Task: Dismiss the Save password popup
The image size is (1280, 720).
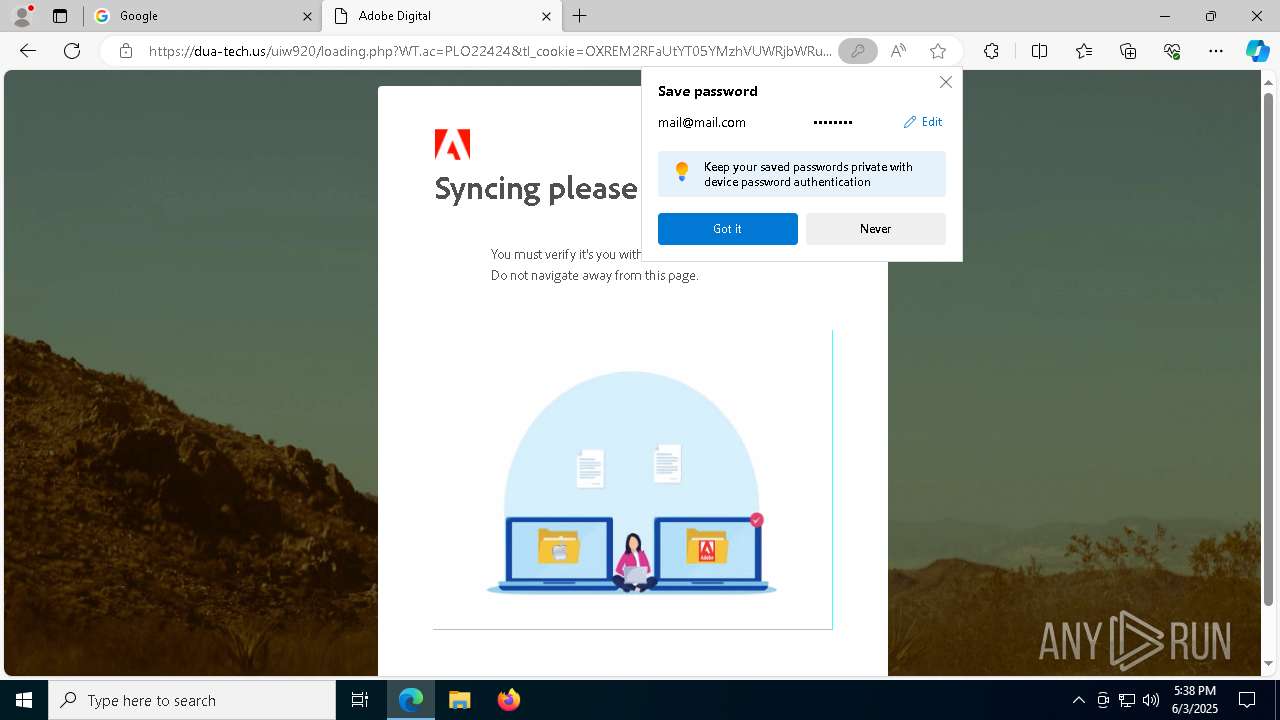Action: tap(946, 82)
